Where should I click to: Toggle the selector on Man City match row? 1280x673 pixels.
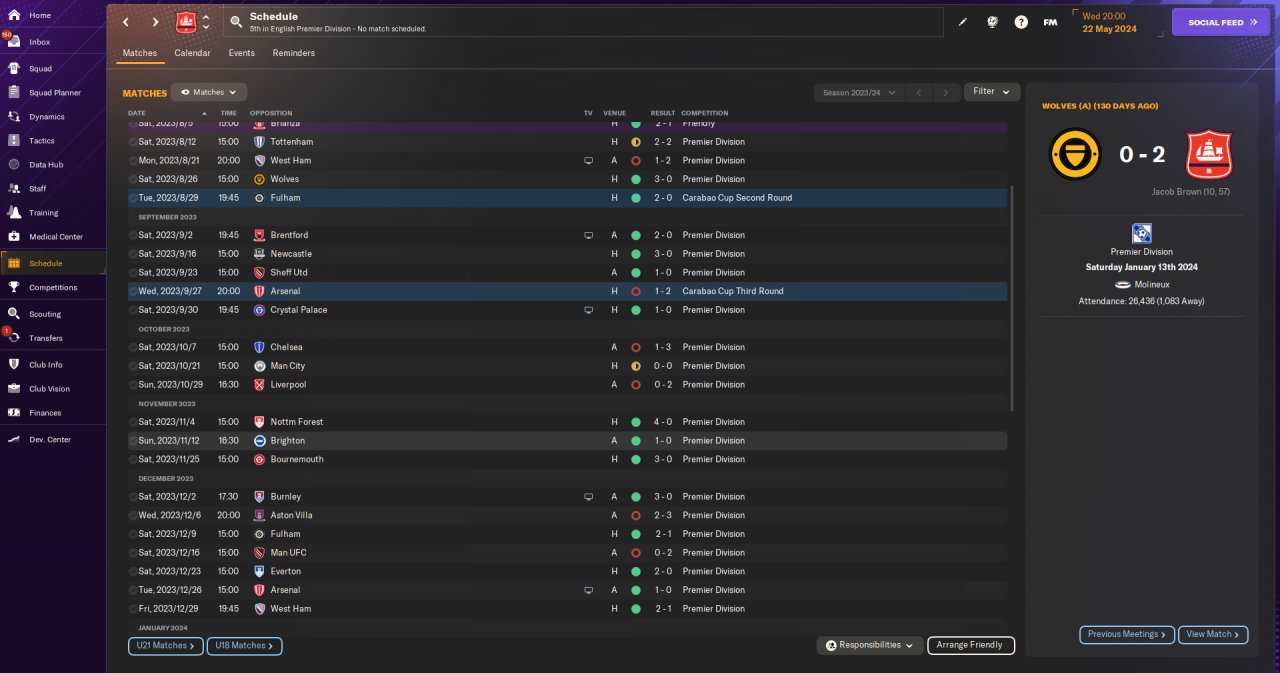click(x=133, y=366)
